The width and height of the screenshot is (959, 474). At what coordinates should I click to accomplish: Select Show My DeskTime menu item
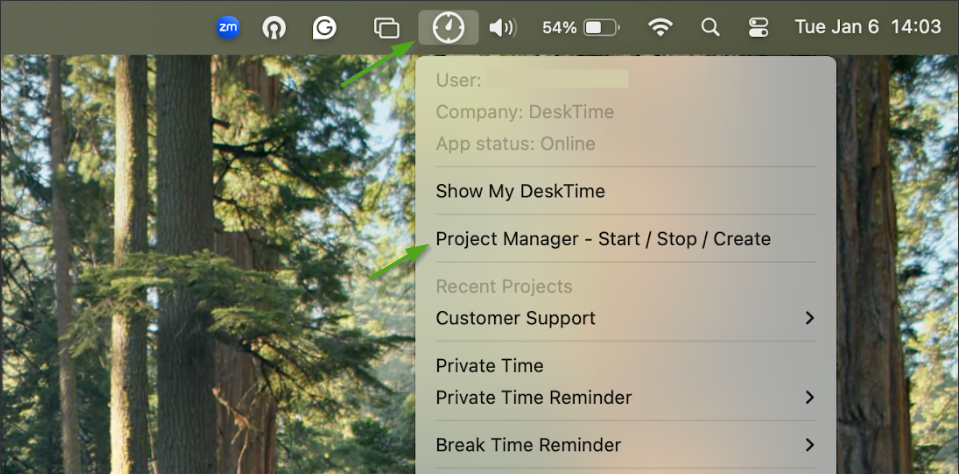click(520, 191)
